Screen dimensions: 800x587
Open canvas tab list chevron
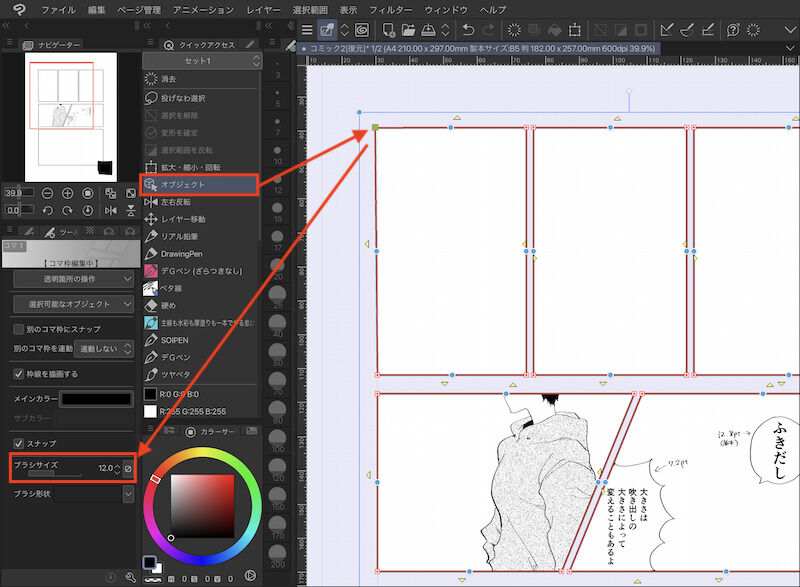(790, 47)
